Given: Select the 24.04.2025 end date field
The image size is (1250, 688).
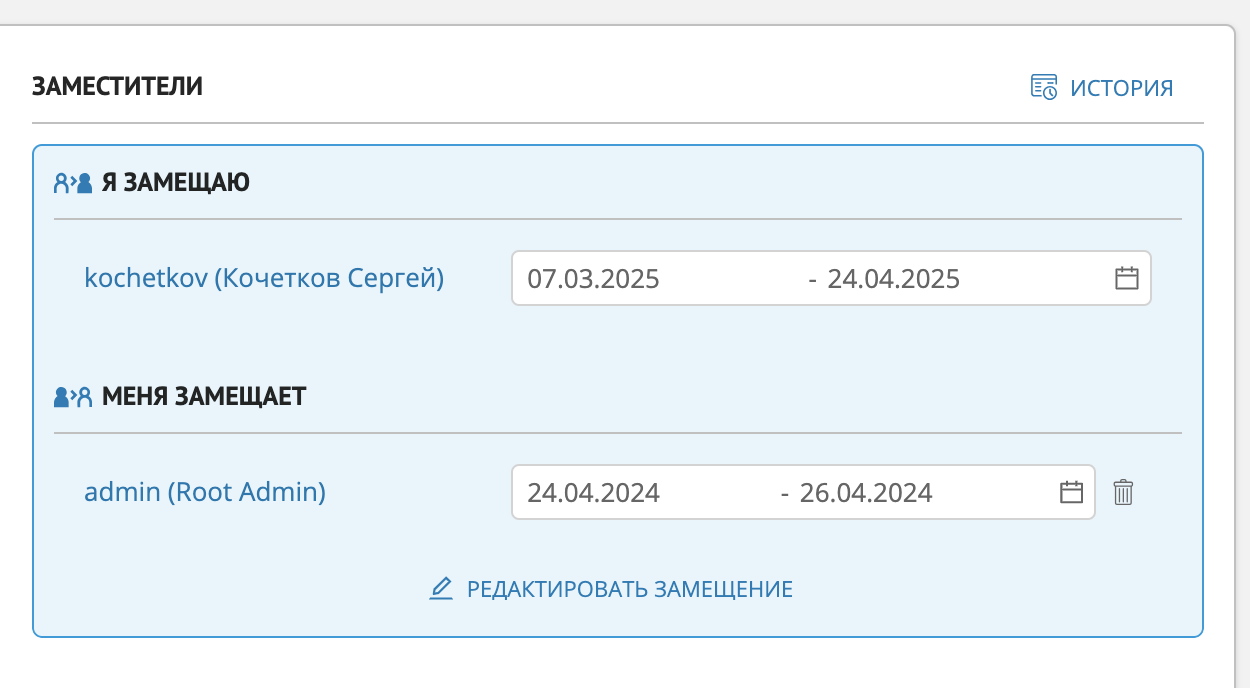Looking at the screenshot, I should pyautogui.click(x=894, y=278).
